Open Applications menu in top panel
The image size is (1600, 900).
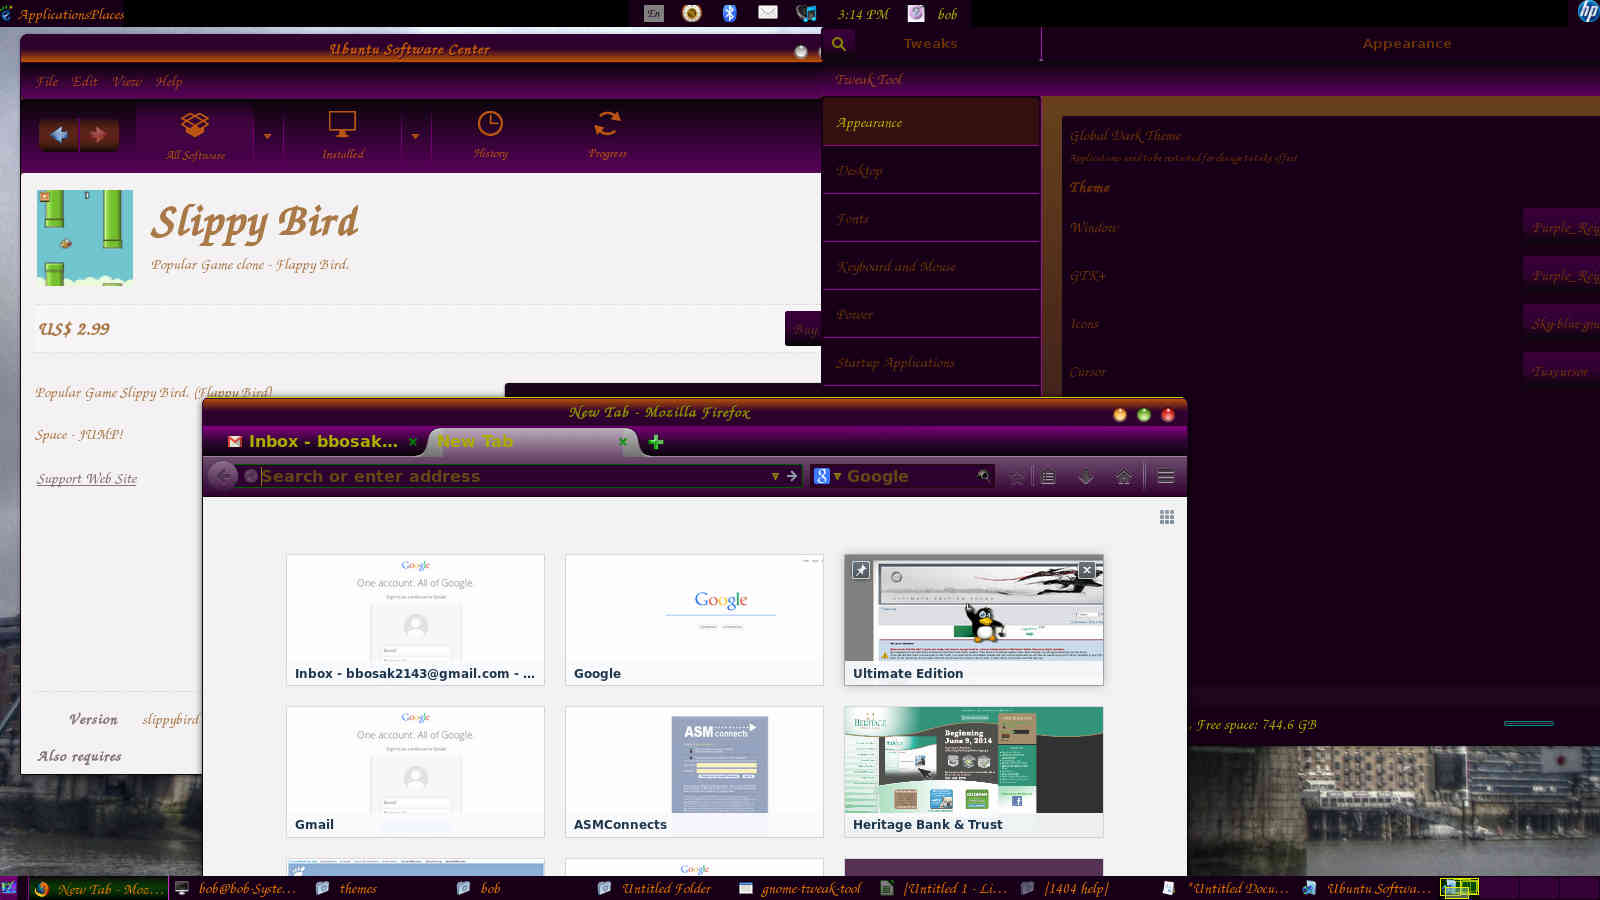pyautogui.click(x=52, y=14)
